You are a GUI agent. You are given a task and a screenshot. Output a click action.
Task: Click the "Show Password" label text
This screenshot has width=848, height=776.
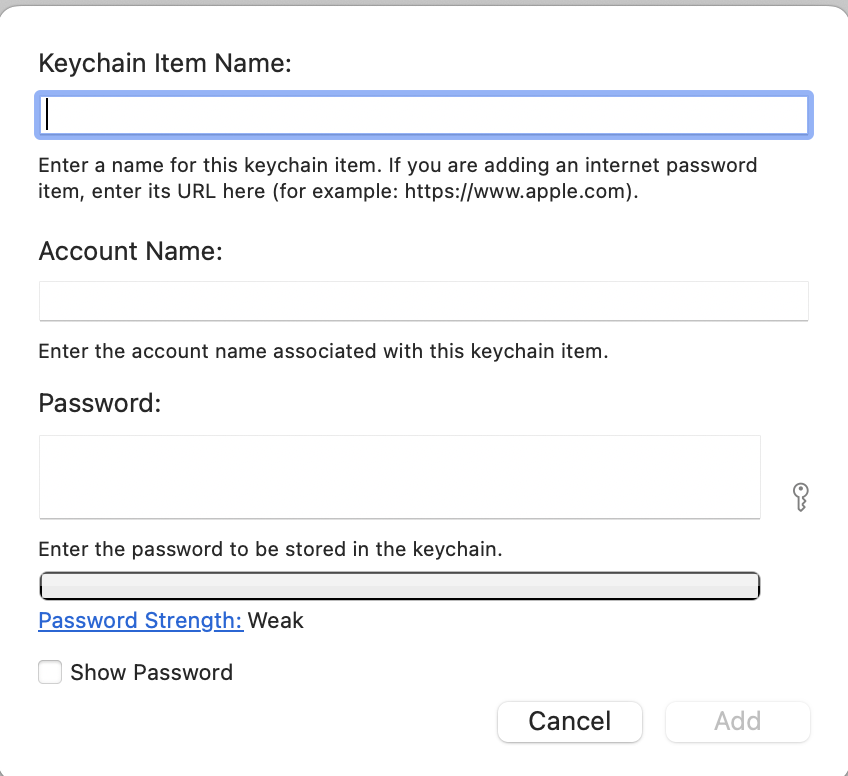click(x=151, y=673)
